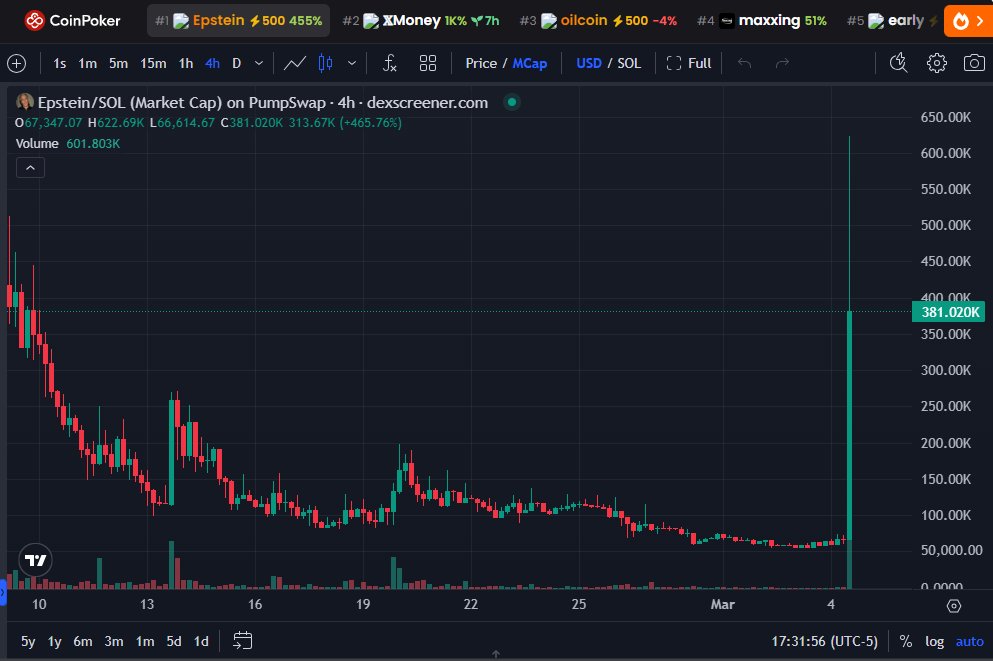Open chart settings gear

[x=937, y=63]
